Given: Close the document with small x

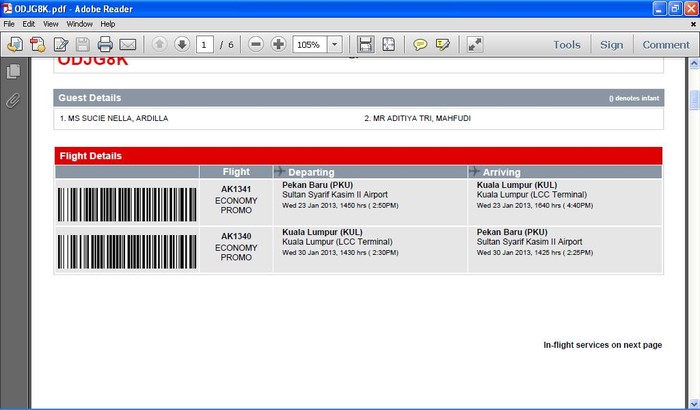Looking at the screenshot, I should (693, 25).
